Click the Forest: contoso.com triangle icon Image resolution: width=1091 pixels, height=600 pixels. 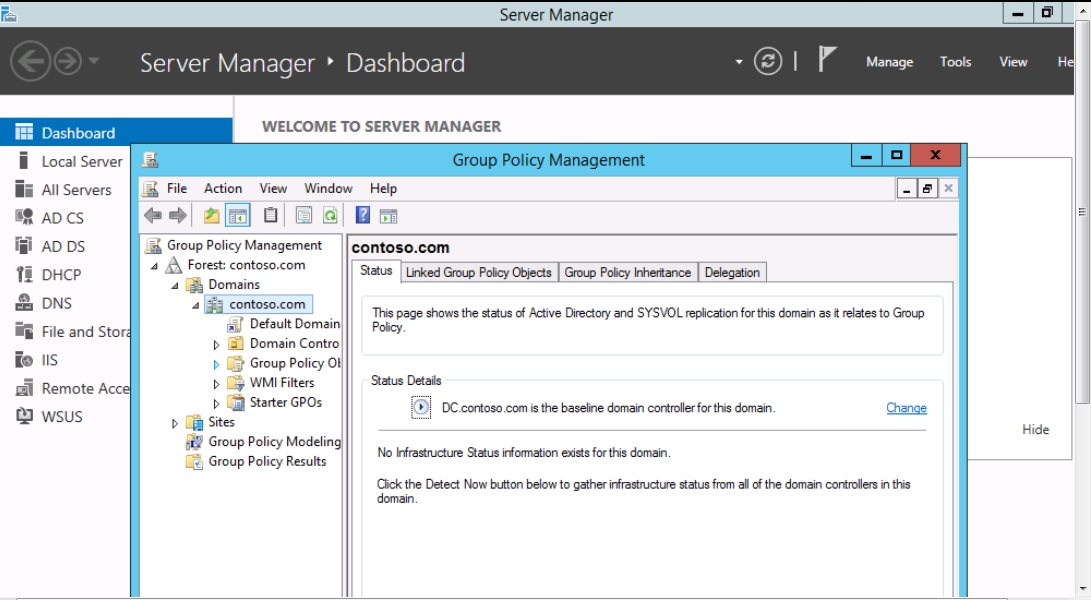coord(173,265)
